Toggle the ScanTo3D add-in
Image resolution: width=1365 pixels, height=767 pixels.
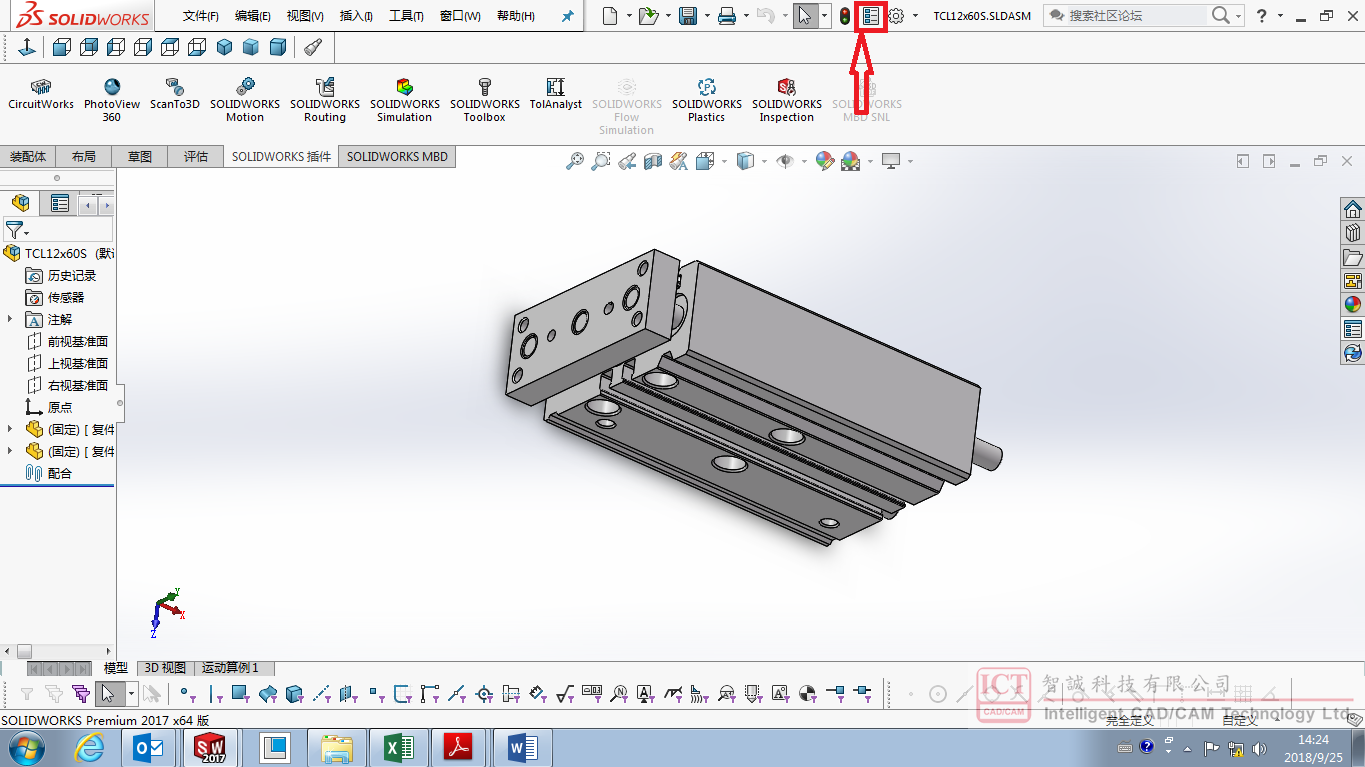[175, 95]
